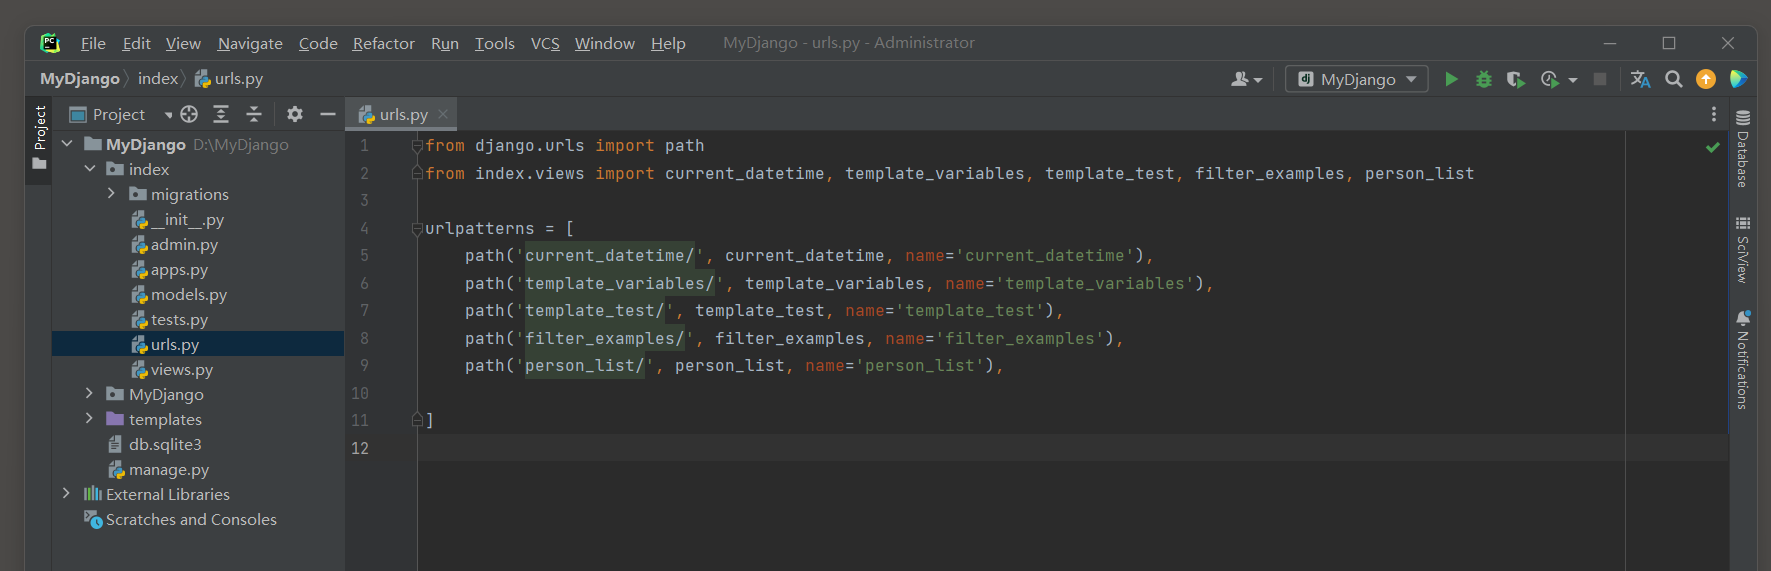Run the MyDjango configuration with the green play icon

1451,79
